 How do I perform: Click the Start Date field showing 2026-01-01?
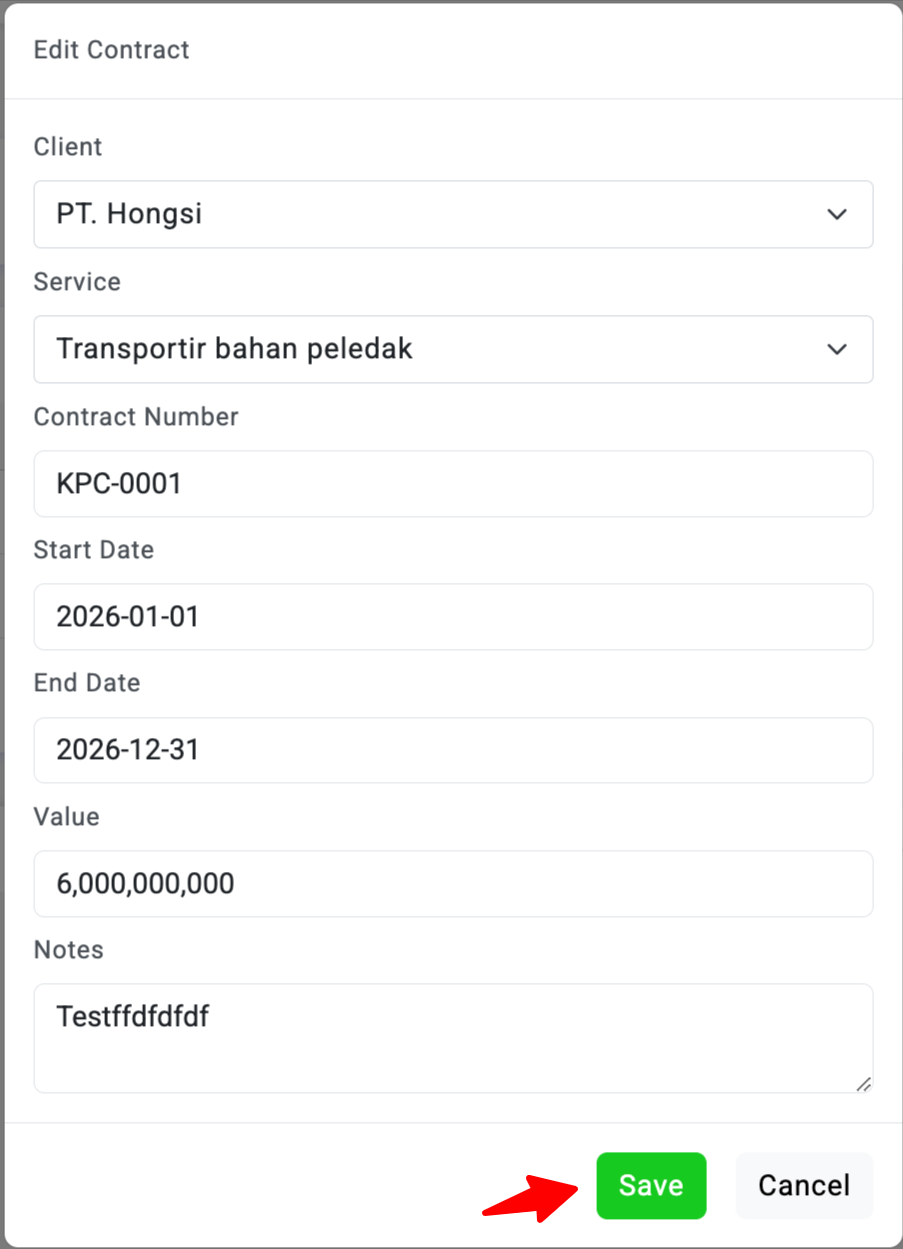[x=453, y=617]
